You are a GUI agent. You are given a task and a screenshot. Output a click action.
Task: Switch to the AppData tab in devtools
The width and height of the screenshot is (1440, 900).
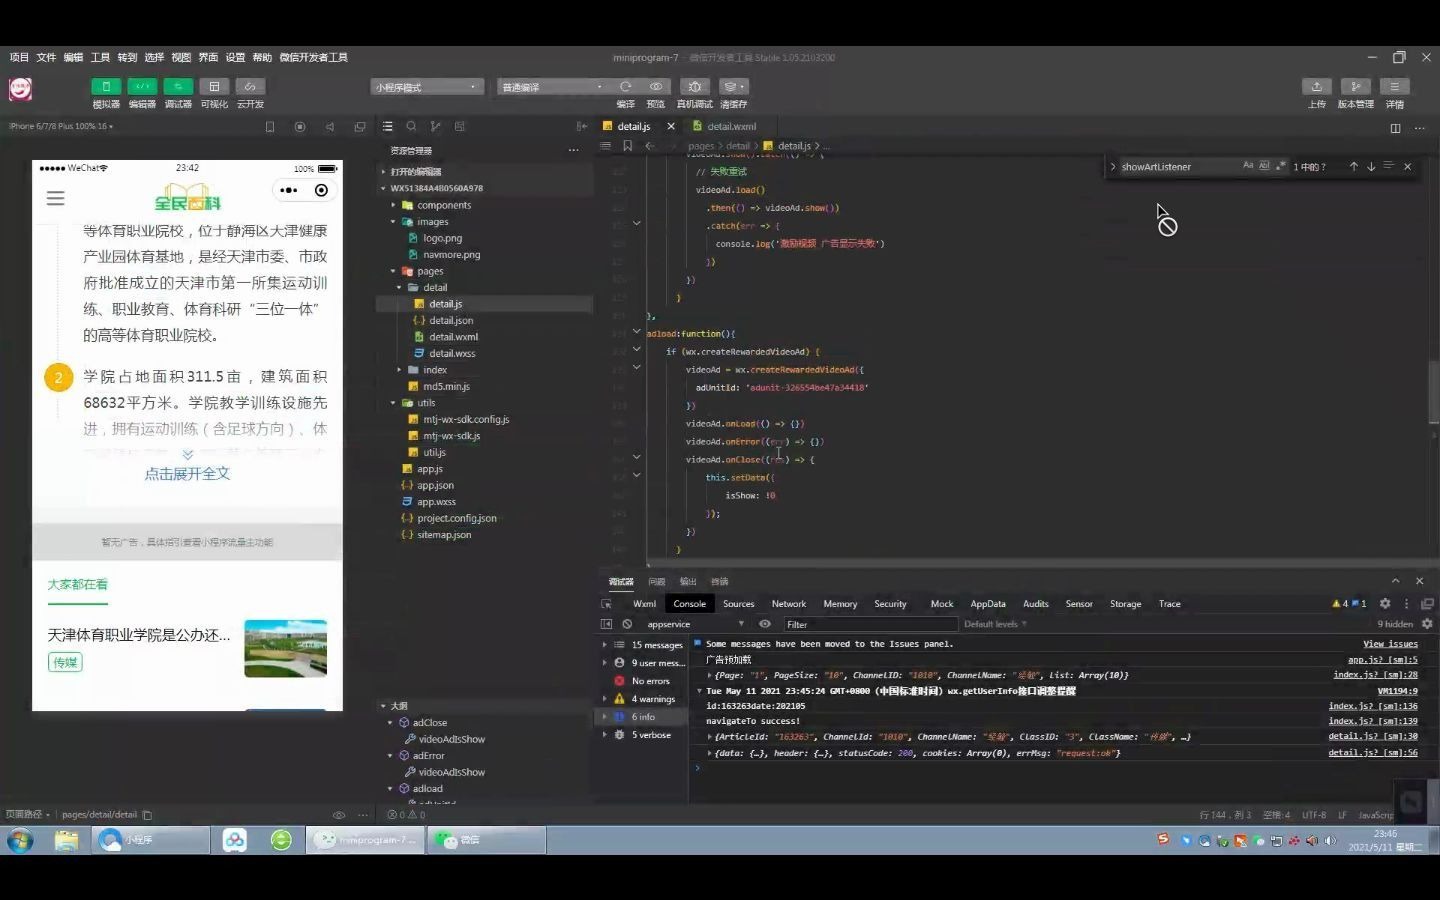(x=988, y=604)
